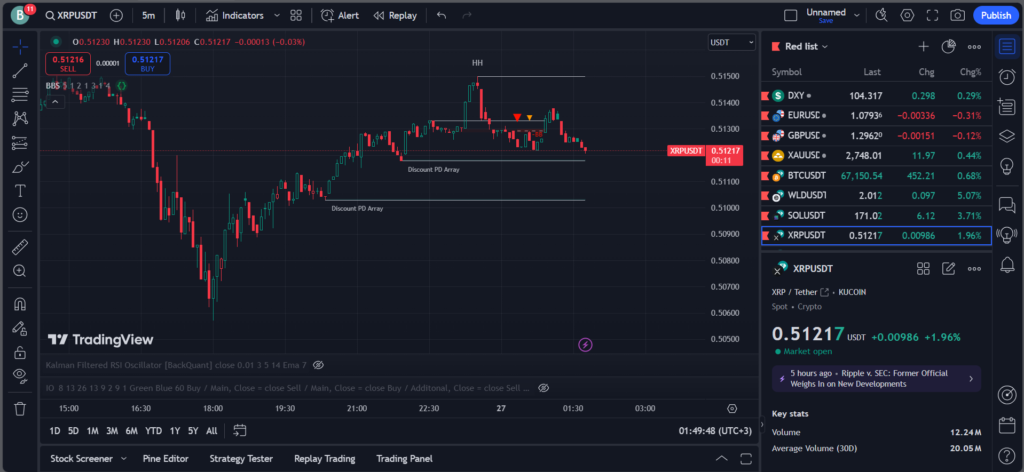The width and height of the screenshot is (1024, 472).
Task: Open watchlist advanced view pie icon
Action: click(x=948, y=46)
